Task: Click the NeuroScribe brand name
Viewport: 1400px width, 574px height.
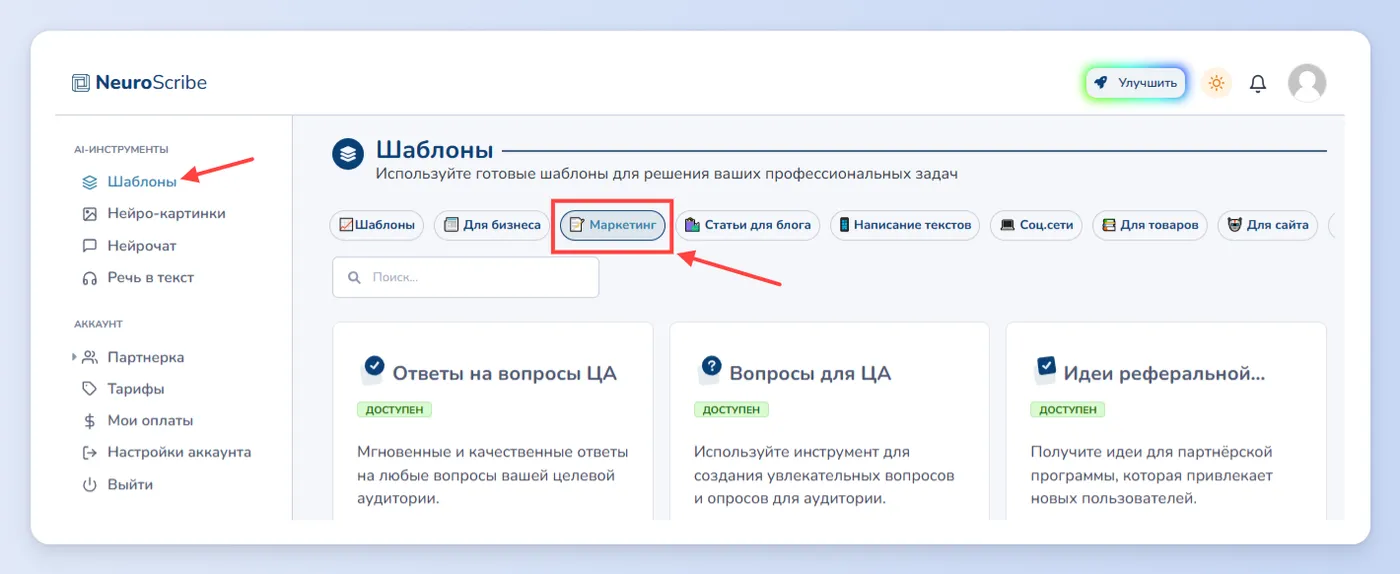Action: point(151,83)
